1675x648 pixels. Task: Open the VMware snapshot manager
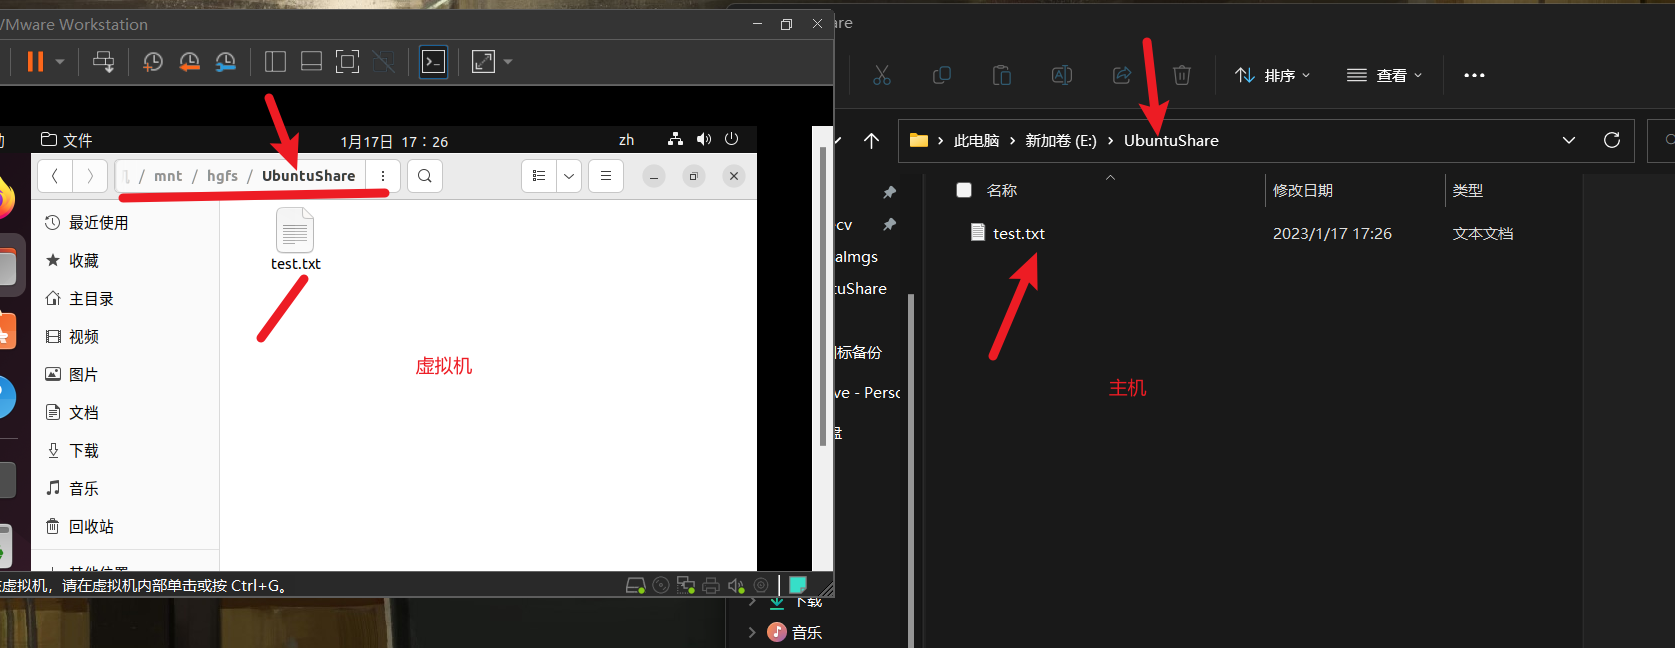click(226, 62)
